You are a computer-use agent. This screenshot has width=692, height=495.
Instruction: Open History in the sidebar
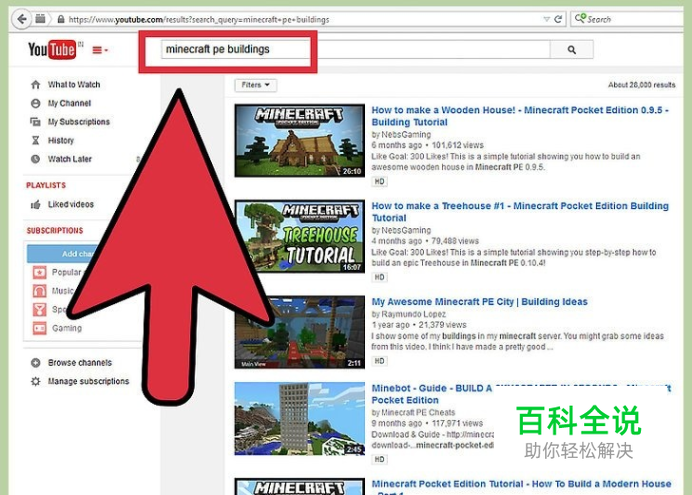(60, 140)
